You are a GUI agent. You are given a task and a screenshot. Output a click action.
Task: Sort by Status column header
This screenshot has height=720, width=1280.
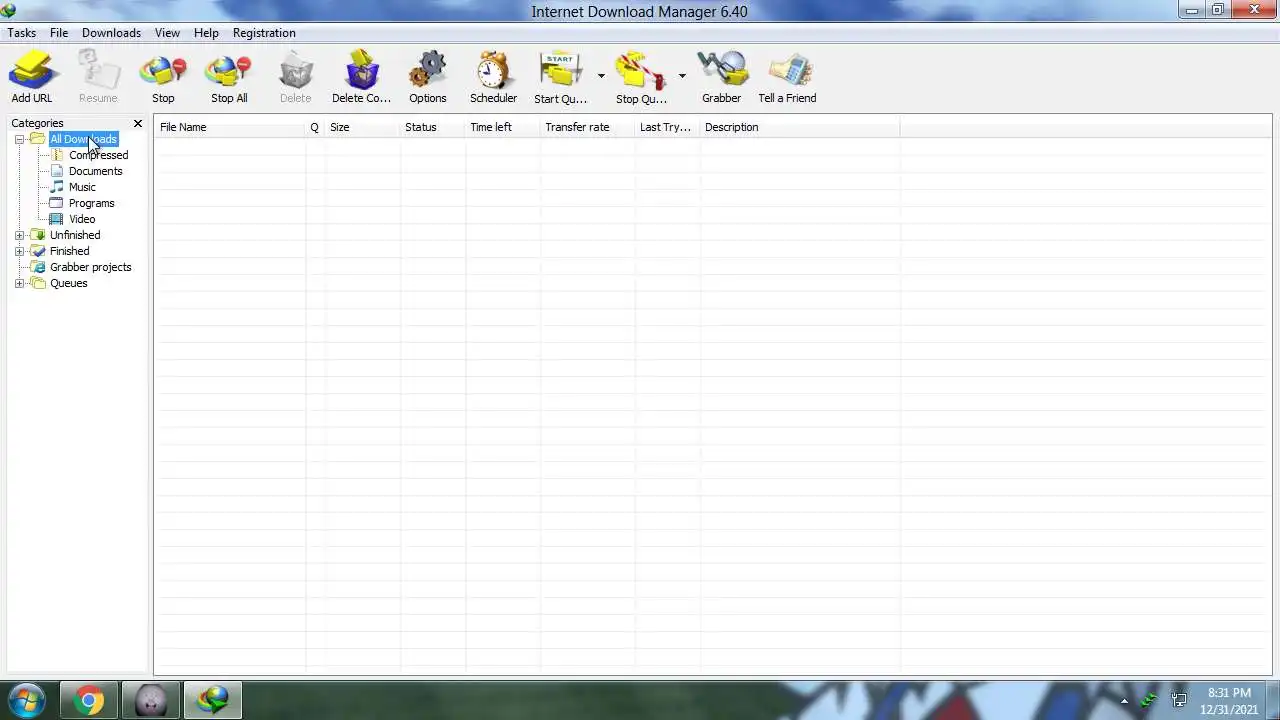(x=432, y=127)
